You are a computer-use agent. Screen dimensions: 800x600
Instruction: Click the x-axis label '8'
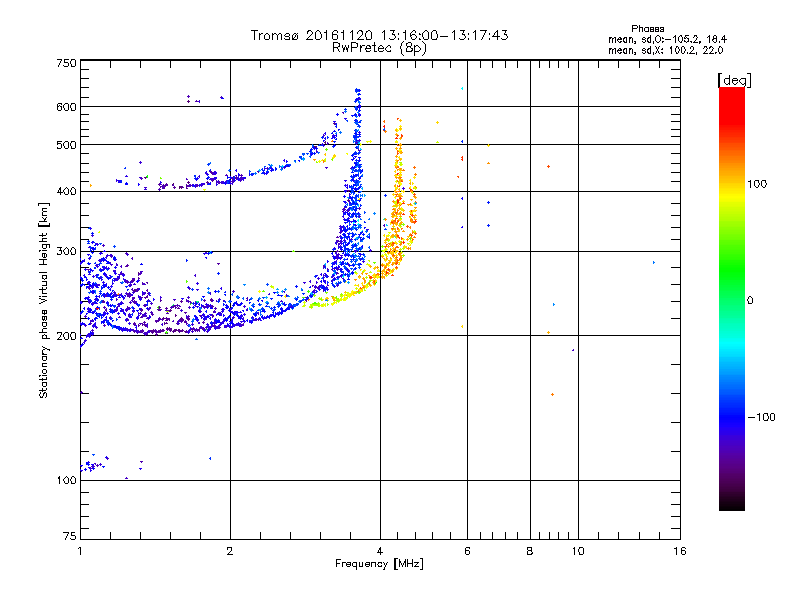click(530, 551)
